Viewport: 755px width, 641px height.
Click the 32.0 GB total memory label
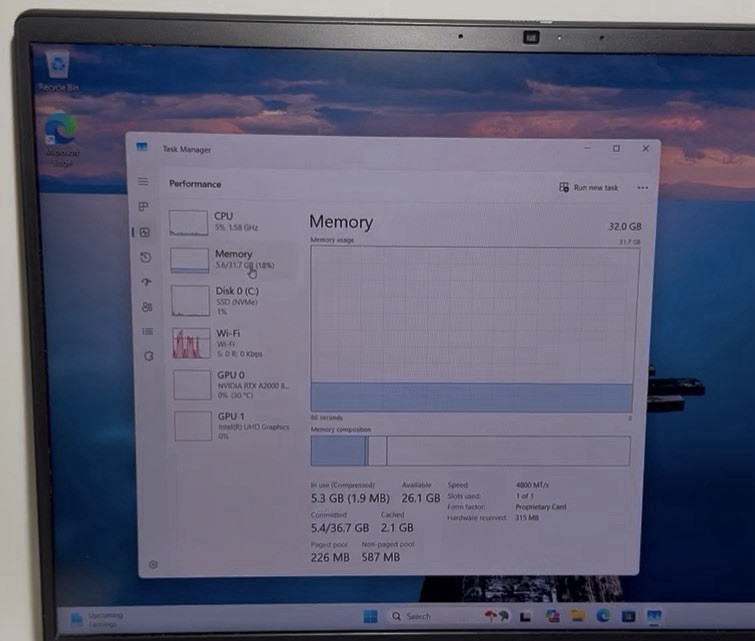pos(625,226)
